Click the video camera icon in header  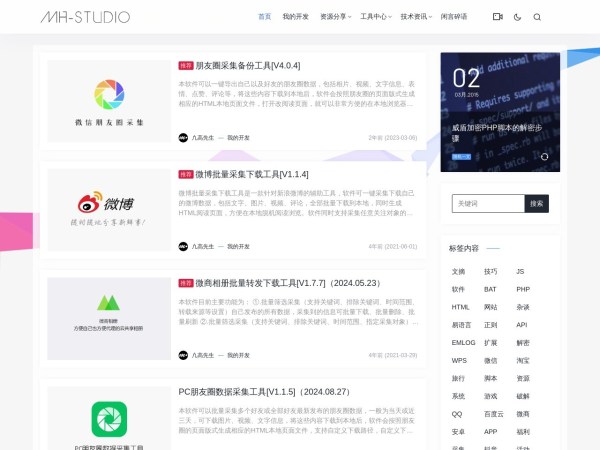(x=498, y=17)
